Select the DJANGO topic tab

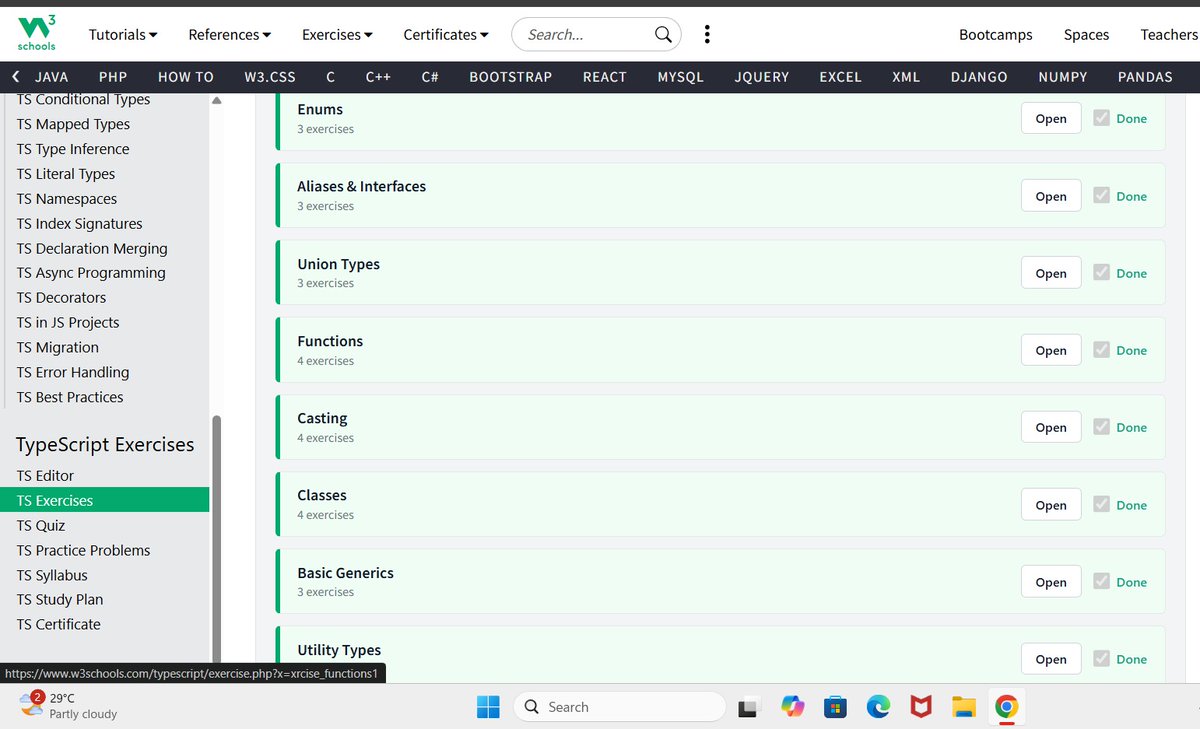tap(979, 77)
